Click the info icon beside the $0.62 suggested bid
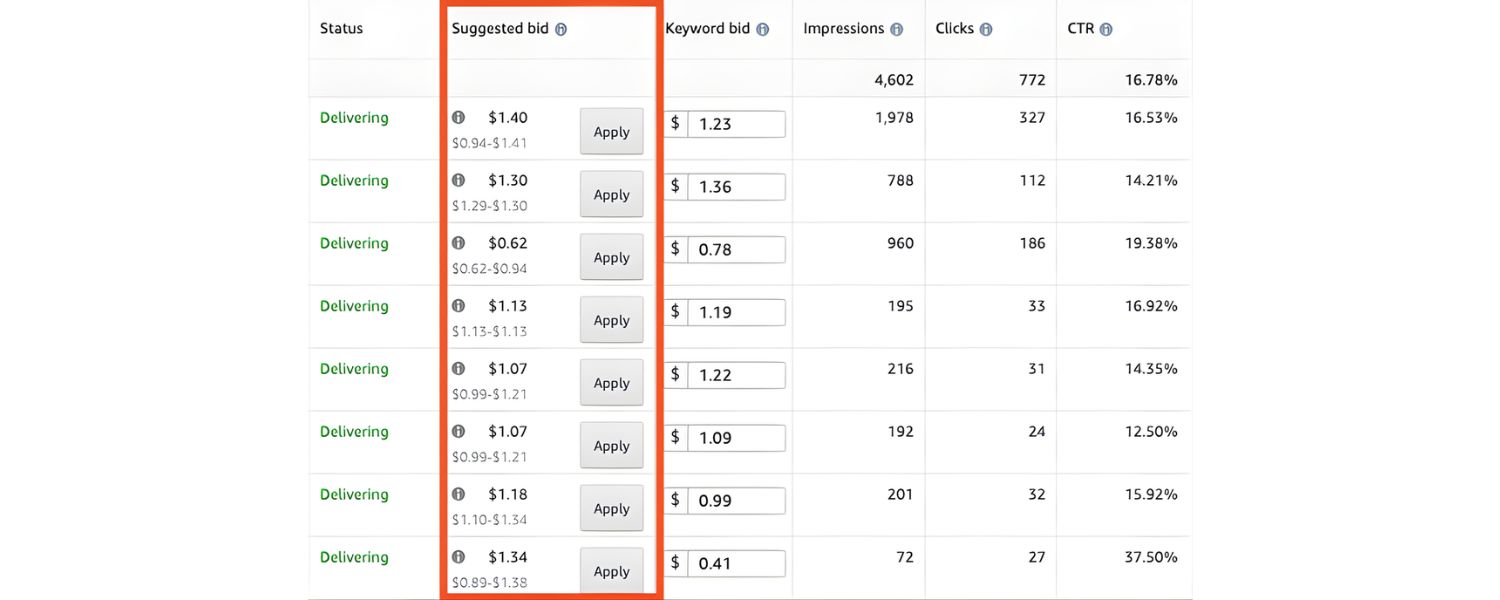This screenshot has height=600, width=1500. click(459, 243)
